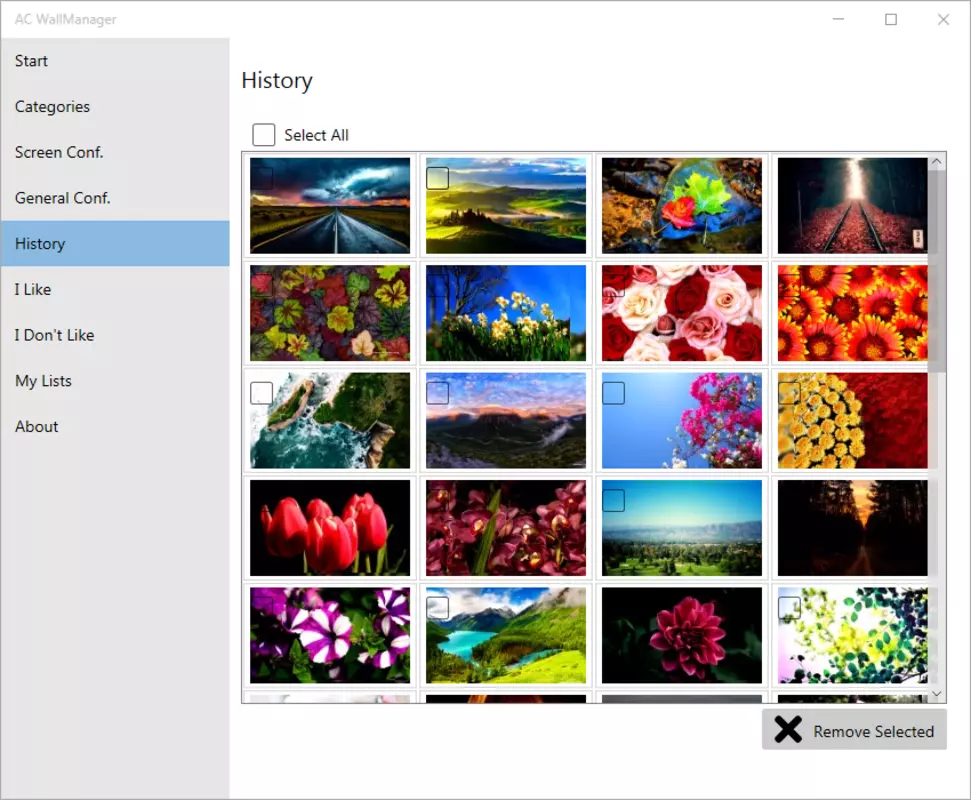Click the history list scrollbar thumb

[x=937, y=271]
